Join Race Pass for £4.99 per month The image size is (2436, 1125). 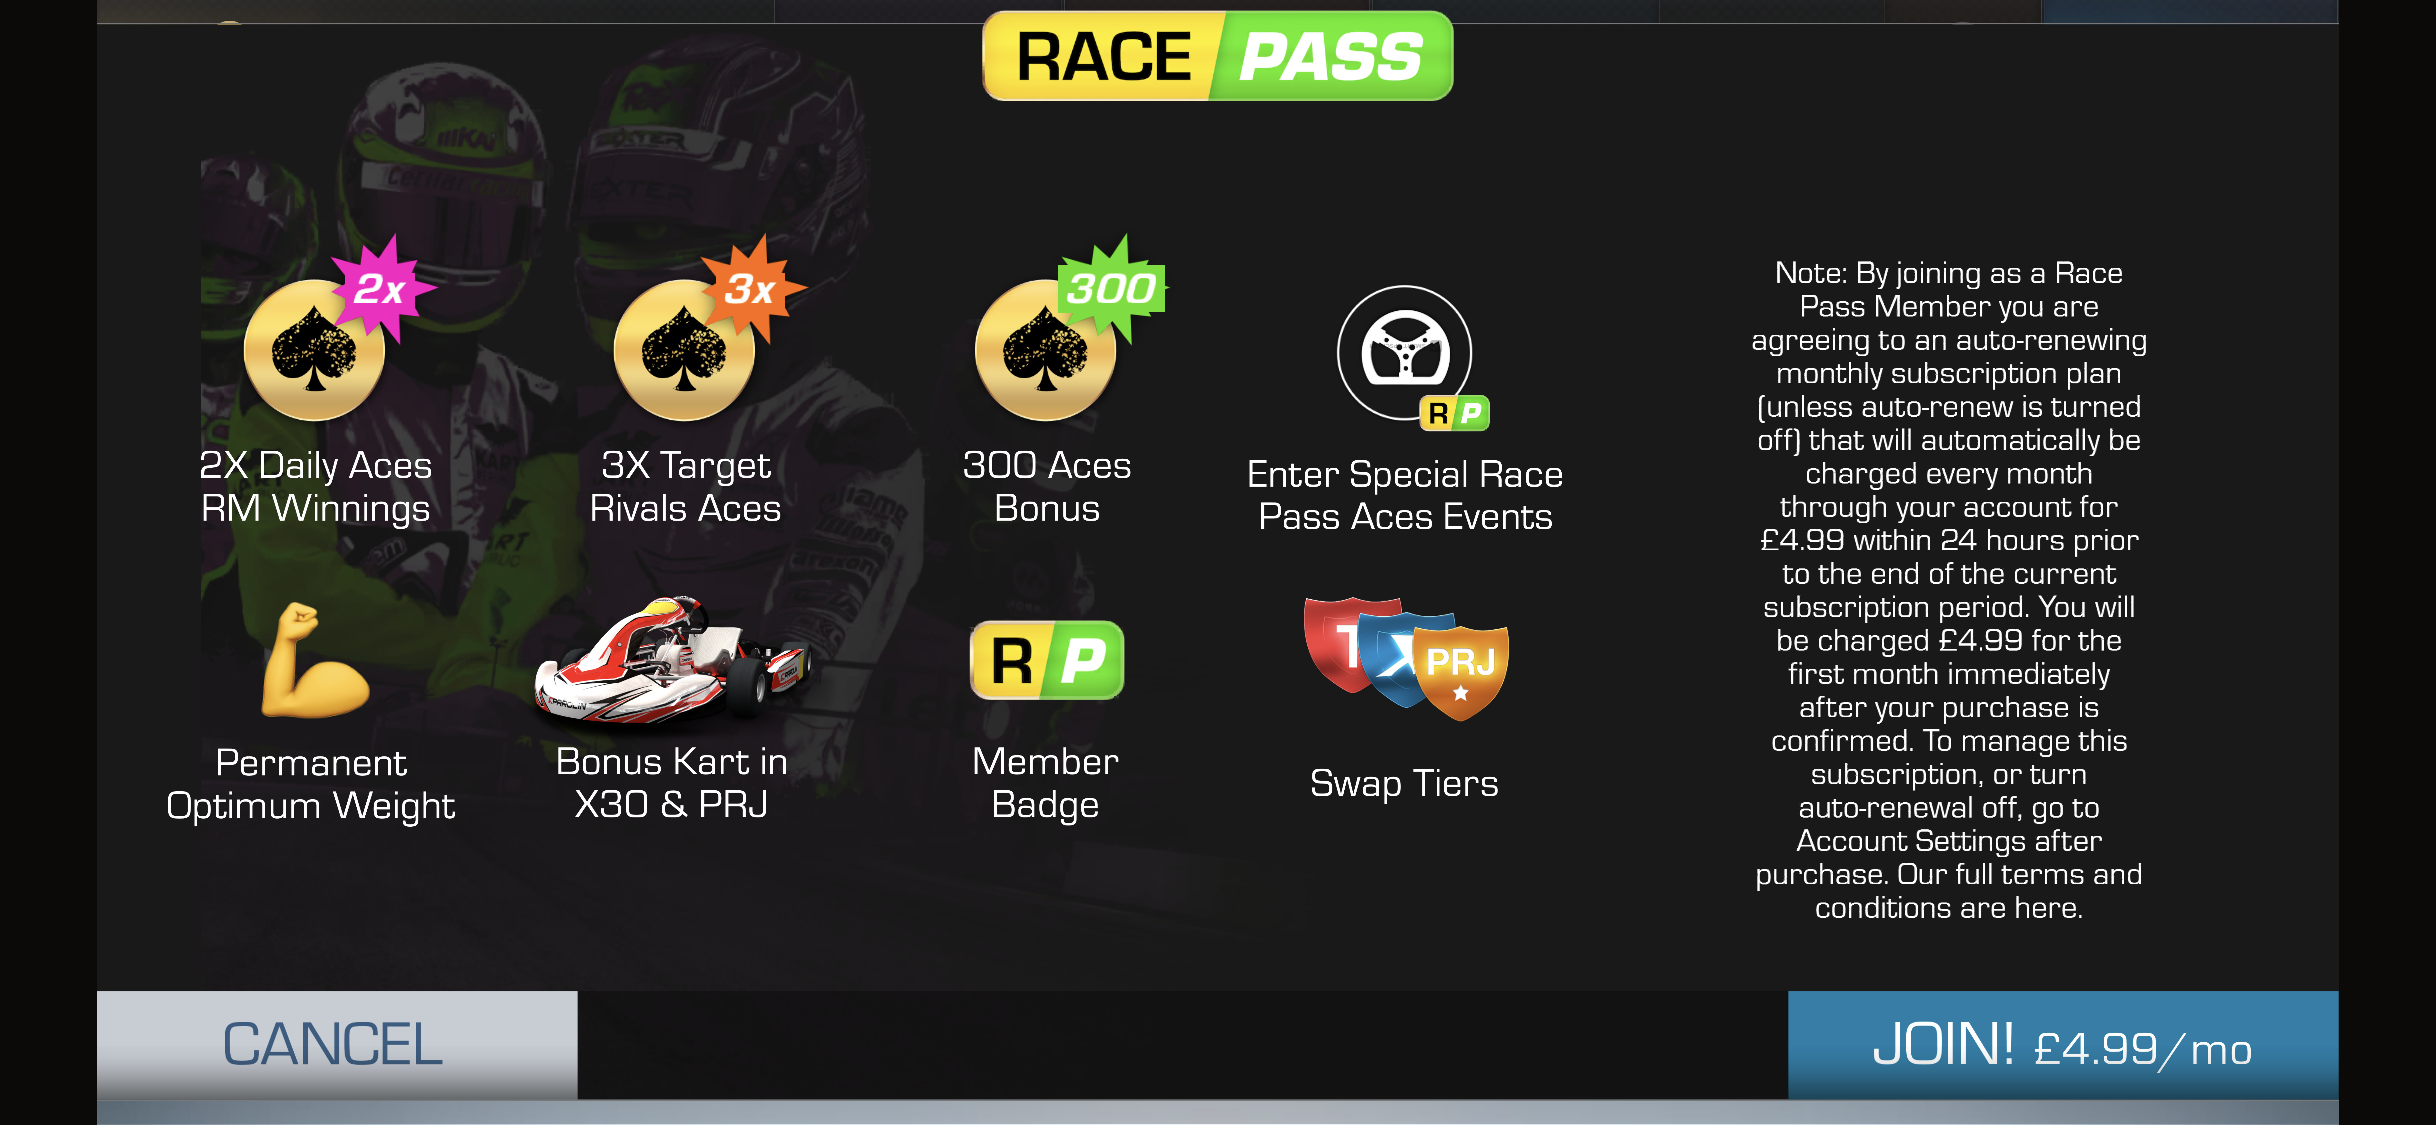tap(2063, 1045)
